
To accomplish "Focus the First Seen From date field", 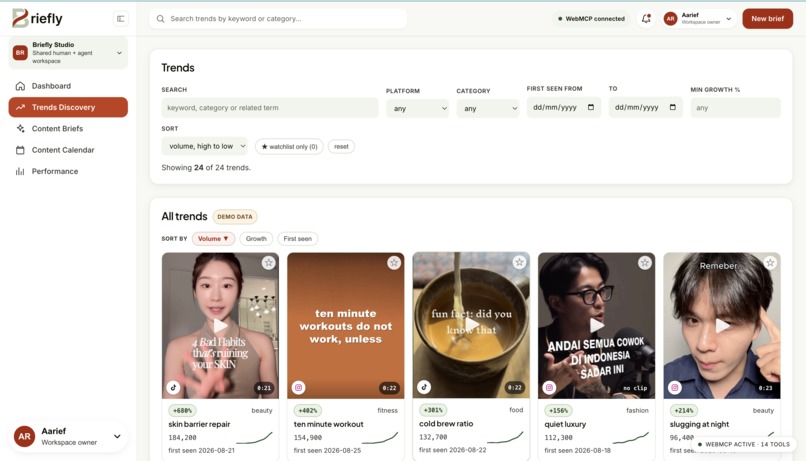I will pyautogui.click(x=563, y=107).
